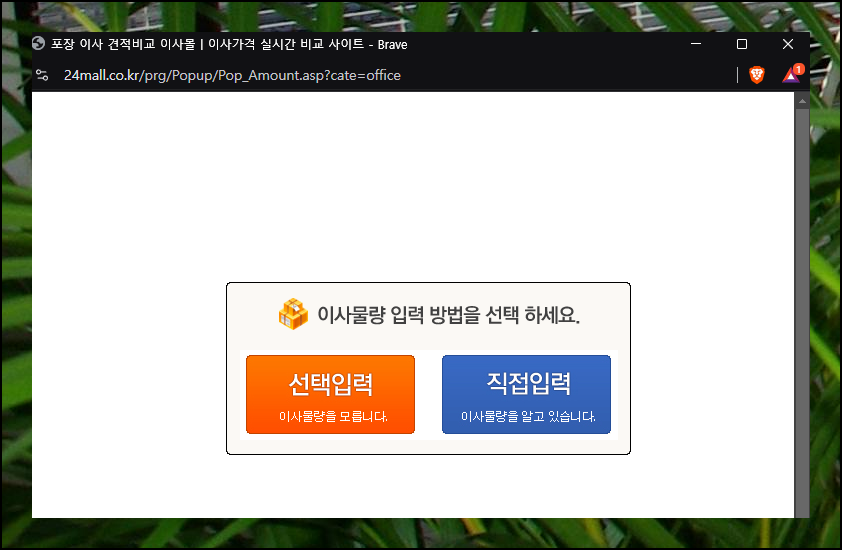Image resolution: width=842 pixels, height=550 pixels.
Task: Open Brave Shields lion icon
Action: click(x=757, y=75)
